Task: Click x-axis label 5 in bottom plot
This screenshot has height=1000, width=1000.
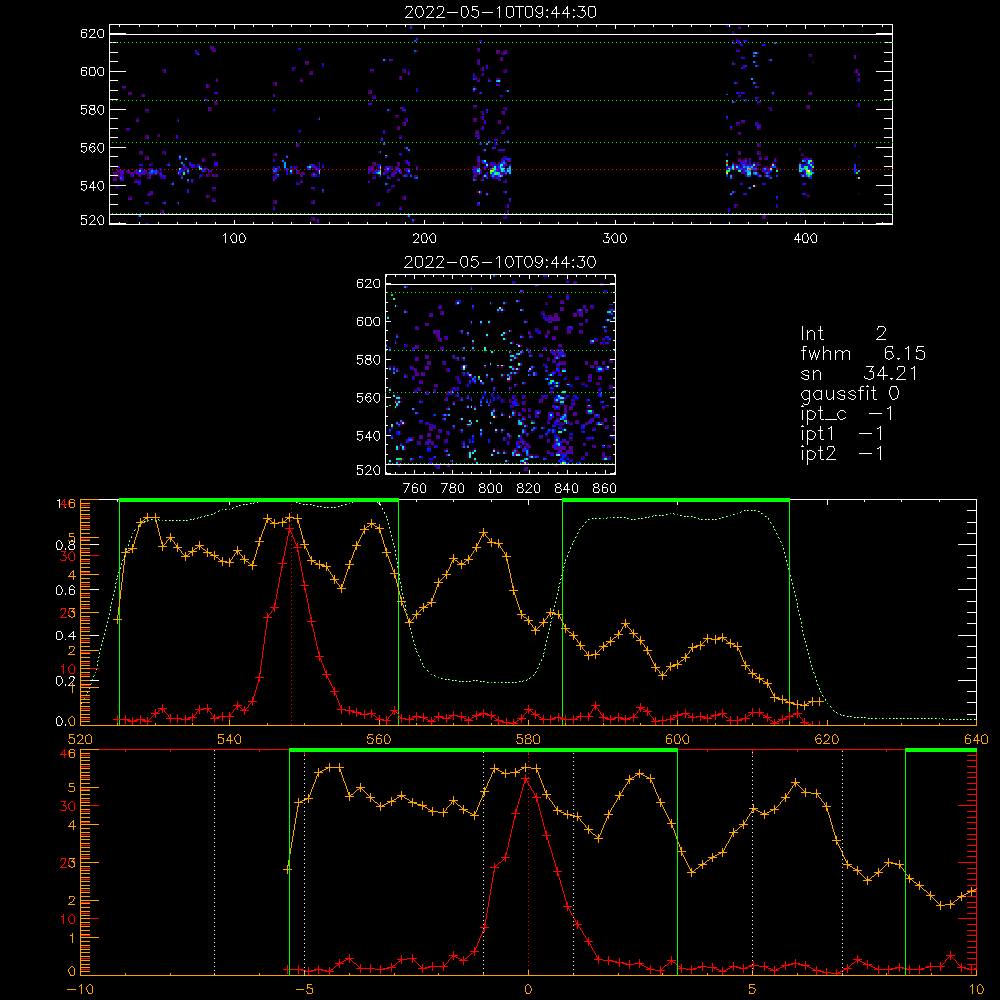Action: pos(753,990)
